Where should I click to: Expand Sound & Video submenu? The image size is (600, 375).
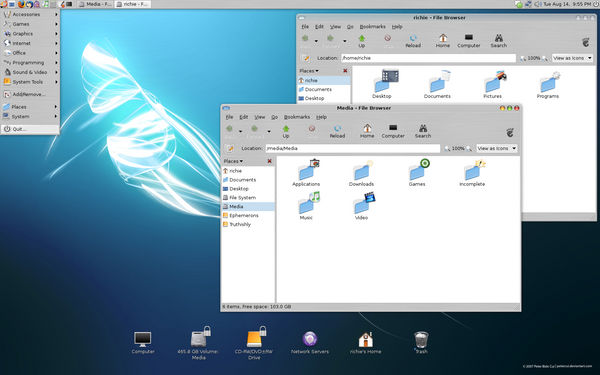pos(30,72)
